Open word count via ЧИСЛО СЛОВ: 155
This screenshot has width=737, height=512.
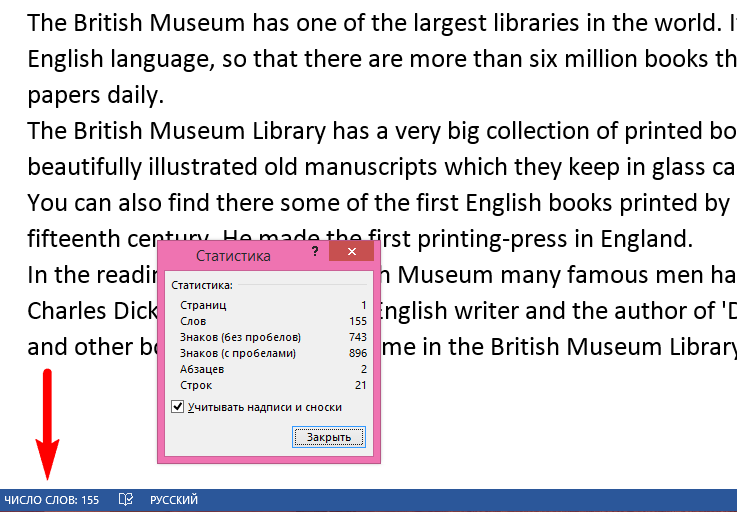click(52, 500)
